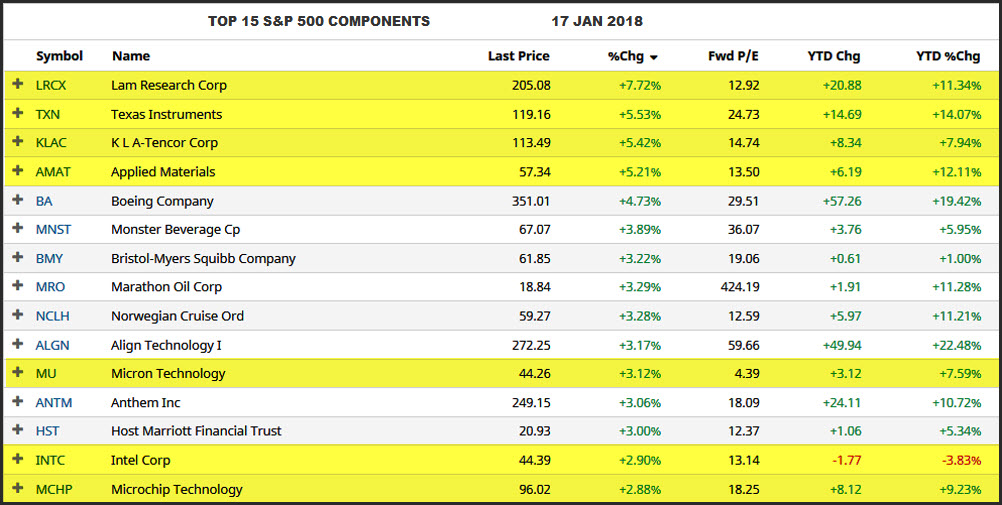The image size is (1002, 505).
Task: Expand the MNST row details
Action: (17, 229)
